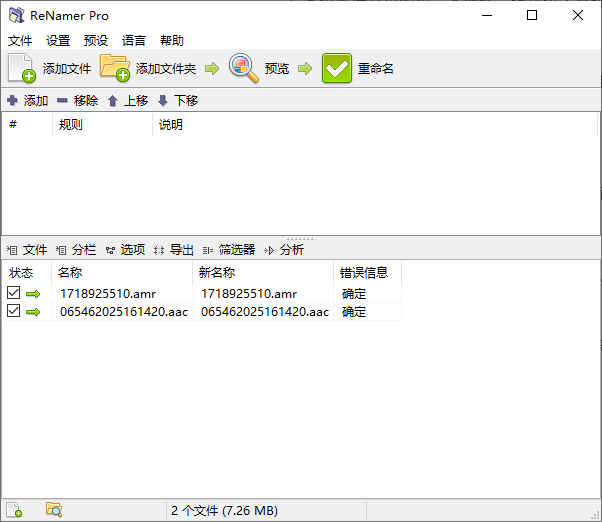Open the 筛选器 filters dropdown
This screenshot has width=602, height=522.
[x=229, y=250]
